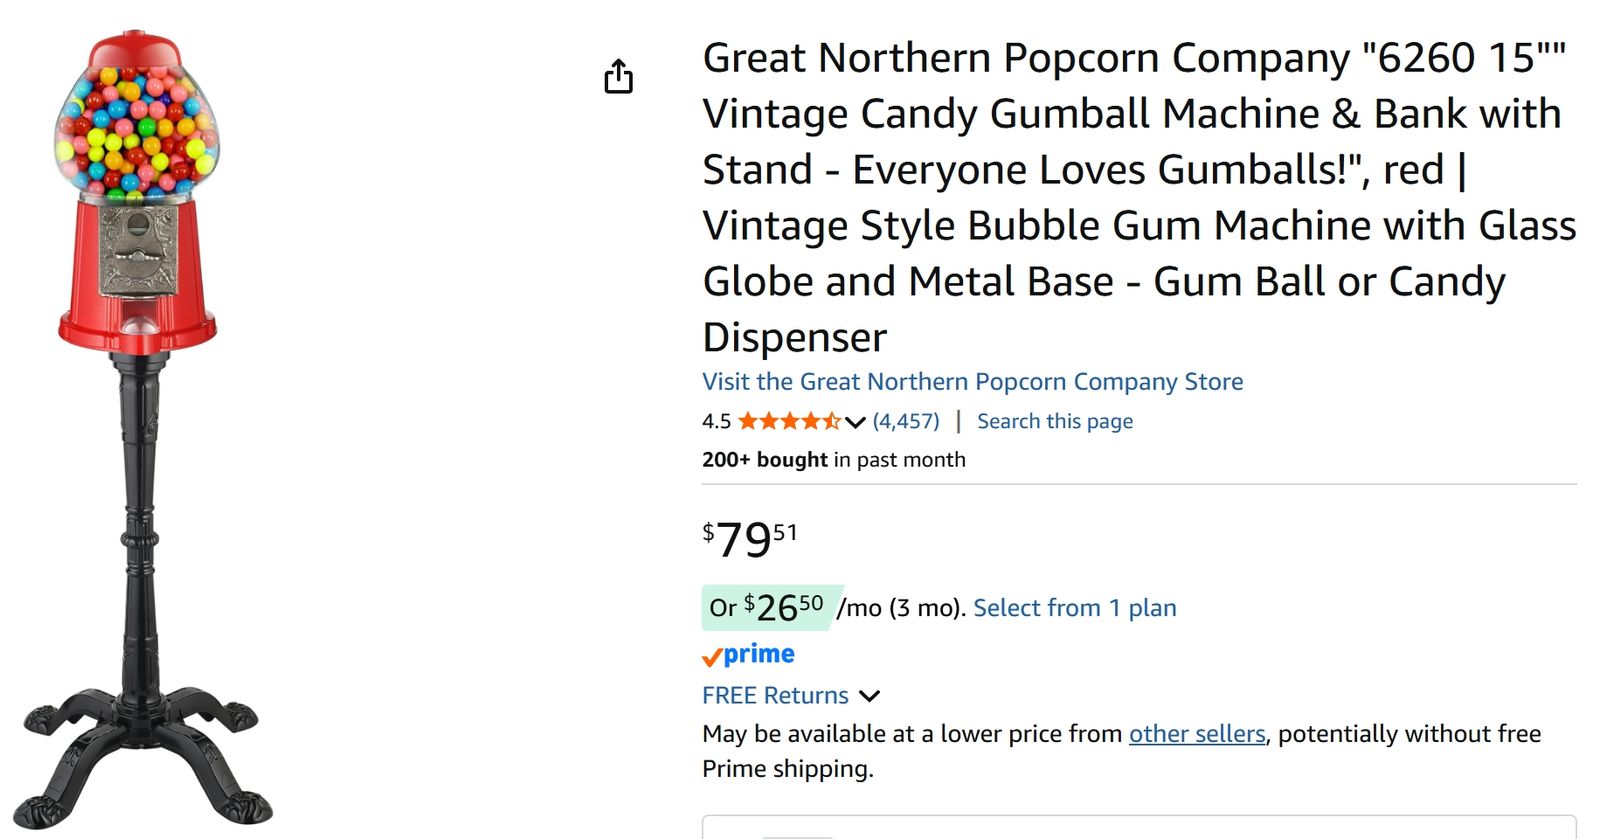Viewport: 1600px width, 839px height.
Task: Click the FREE Returns link text
Action: click(x=775, y=695)
